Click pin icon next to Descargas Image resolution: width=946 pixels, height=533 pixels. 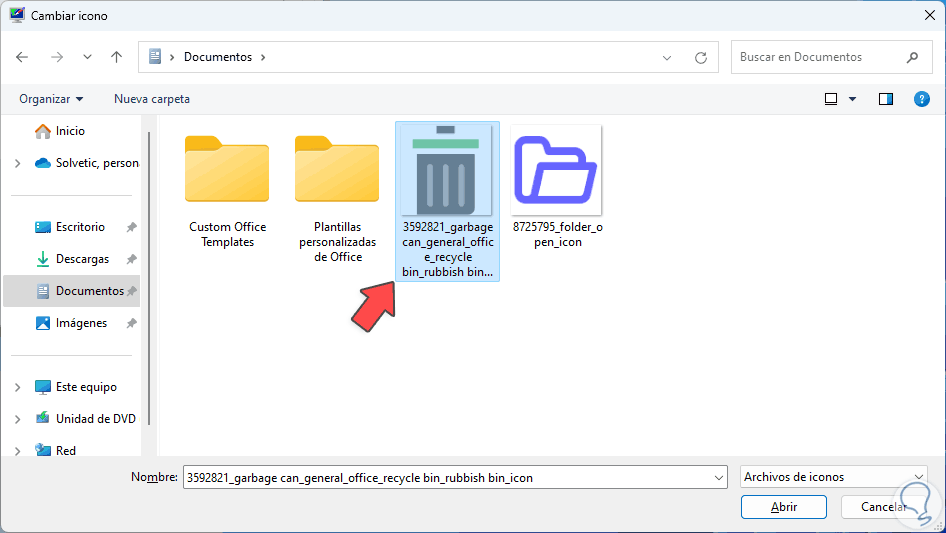(x=131, y=259)
